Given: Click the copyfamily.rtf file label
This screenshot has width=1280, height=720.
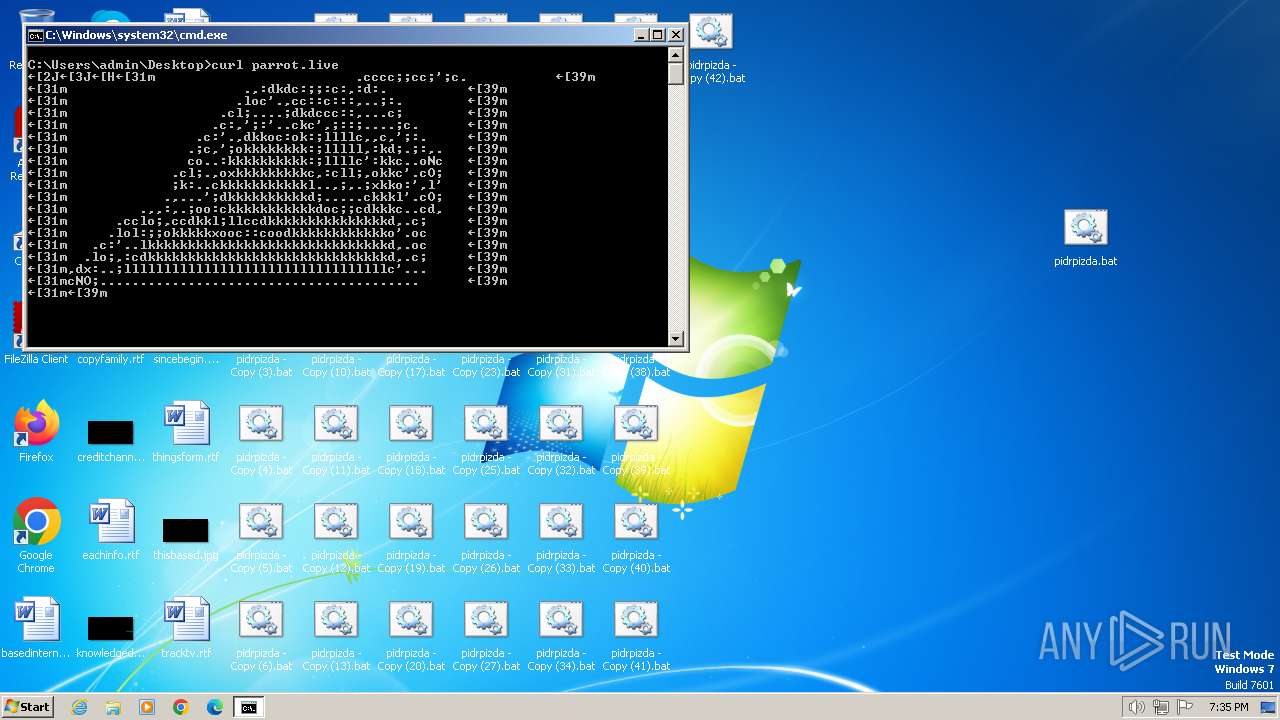Looking at the screenshot, I should (111, 359).
